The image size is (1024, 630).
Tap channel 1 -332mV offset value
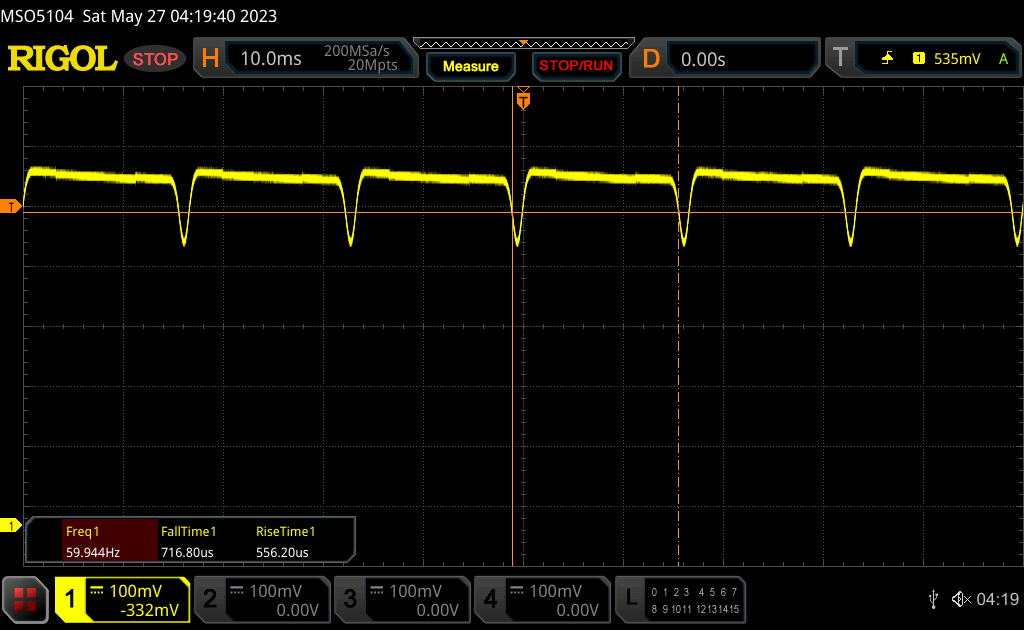click(x=150, y=610)
